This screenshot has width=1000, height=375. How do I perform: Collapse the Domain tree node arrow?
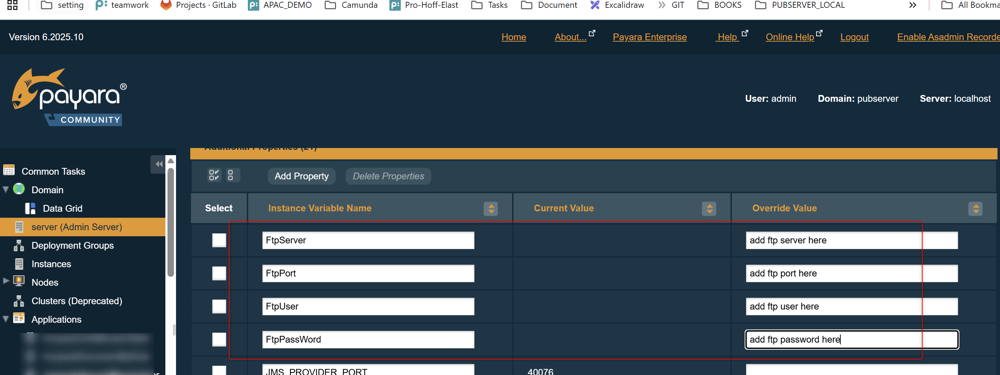6,189
